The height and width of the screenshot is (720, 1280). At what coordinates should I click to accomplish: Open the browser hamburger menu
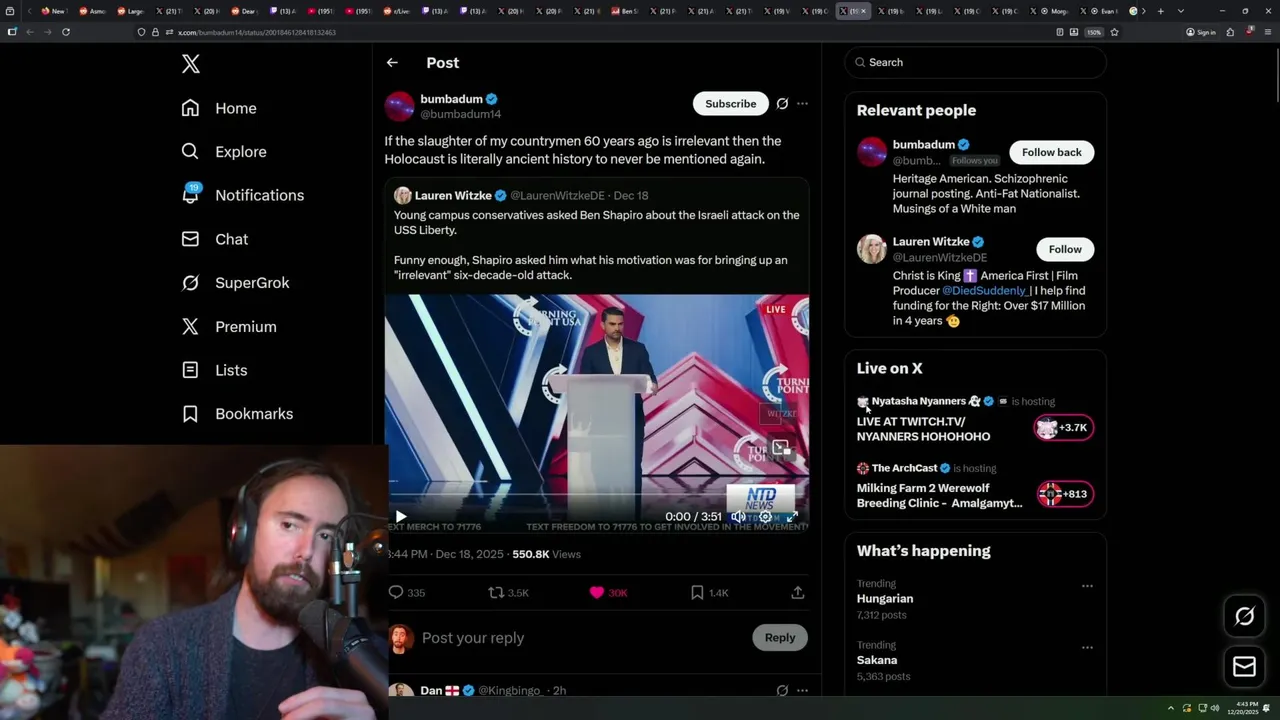1267,32
